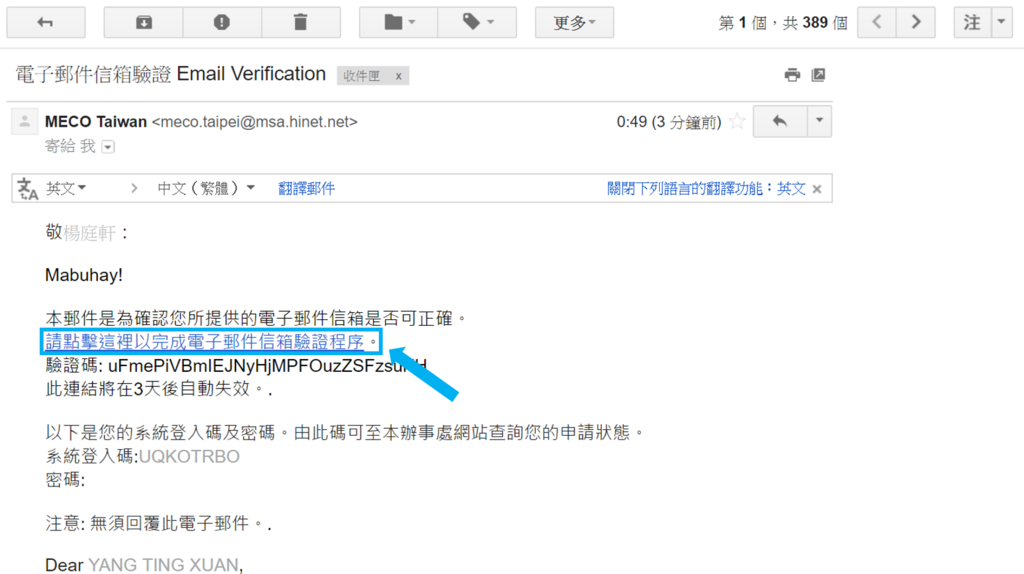Image resolution: width=1024 pixels, height=574 pixels.
Task: Print the message using the printer icon
Action: (792, 75)
